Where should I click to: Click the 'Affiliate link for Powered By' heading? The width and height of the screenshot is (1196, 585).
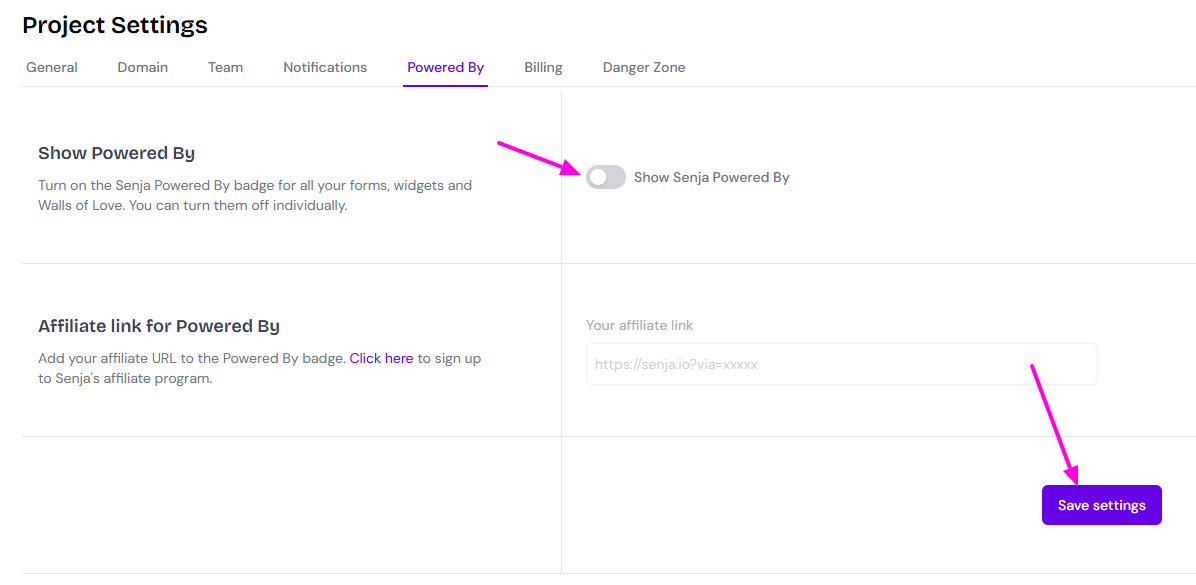pos(159,326)
